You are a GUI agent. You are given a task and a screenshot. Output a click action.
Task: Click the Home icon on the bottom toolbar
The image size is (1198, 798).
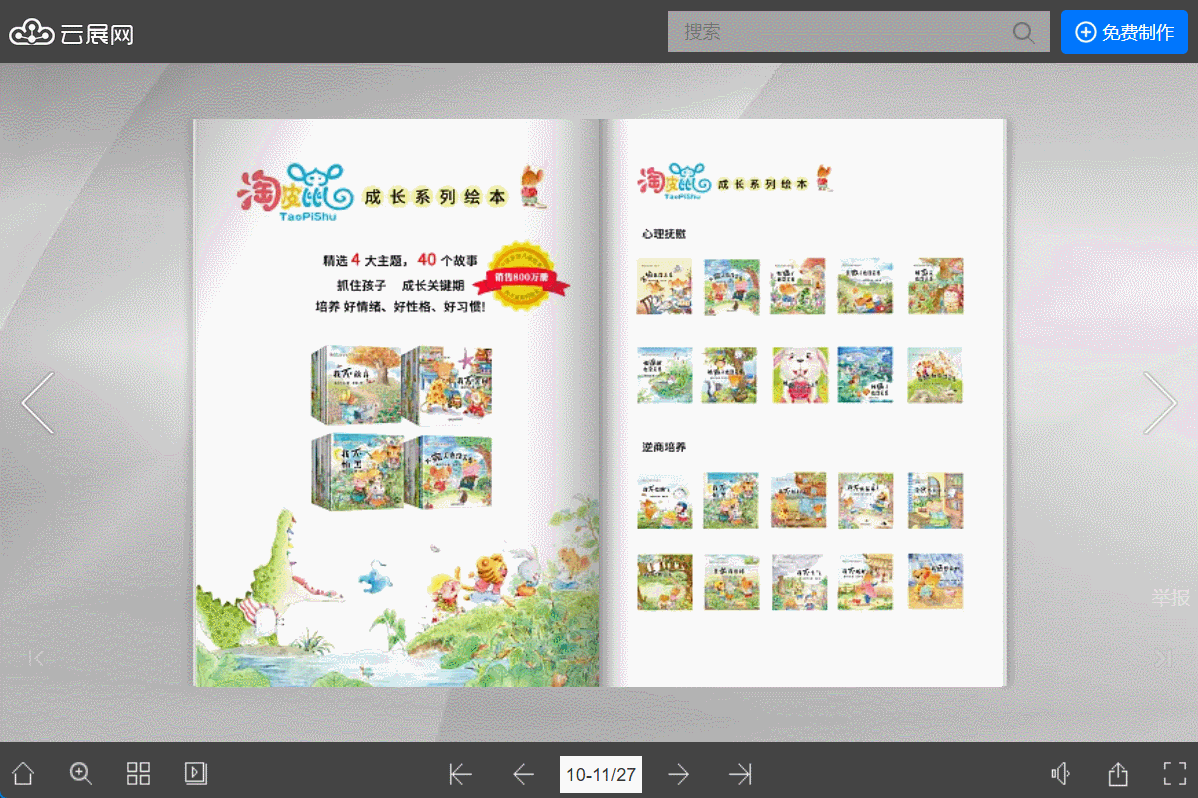click(x=22, y=773)
